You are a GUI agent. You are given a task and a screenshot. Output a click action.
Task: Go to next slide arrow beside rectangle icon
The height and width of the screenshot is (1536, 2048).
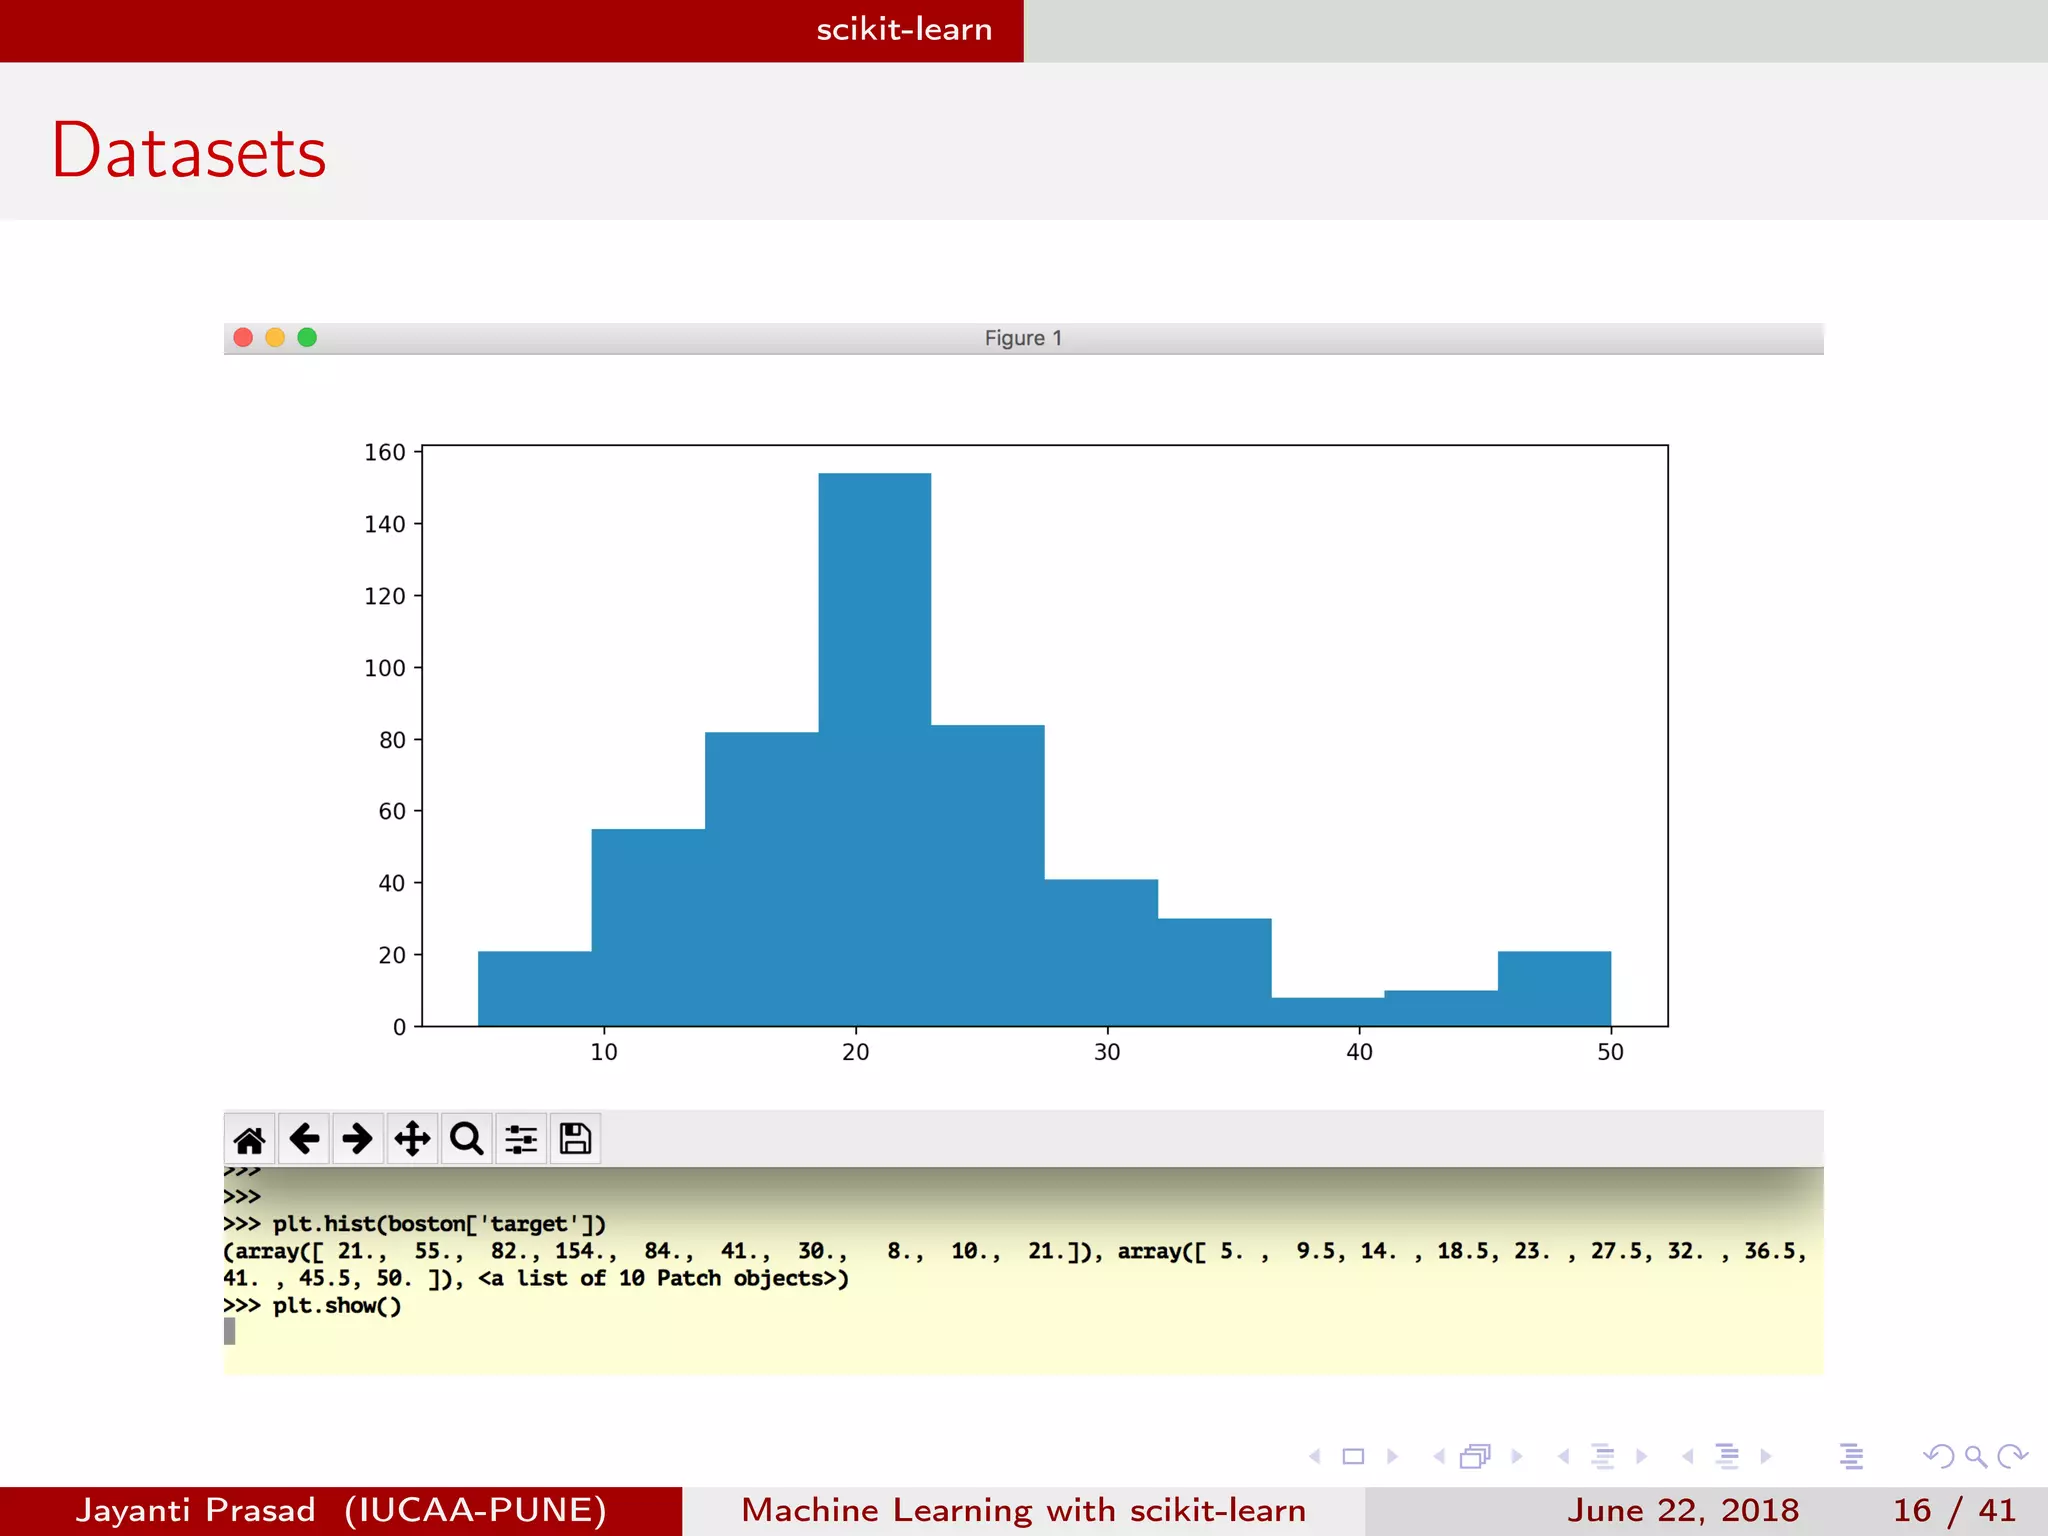click(x=1392, y=1456)
